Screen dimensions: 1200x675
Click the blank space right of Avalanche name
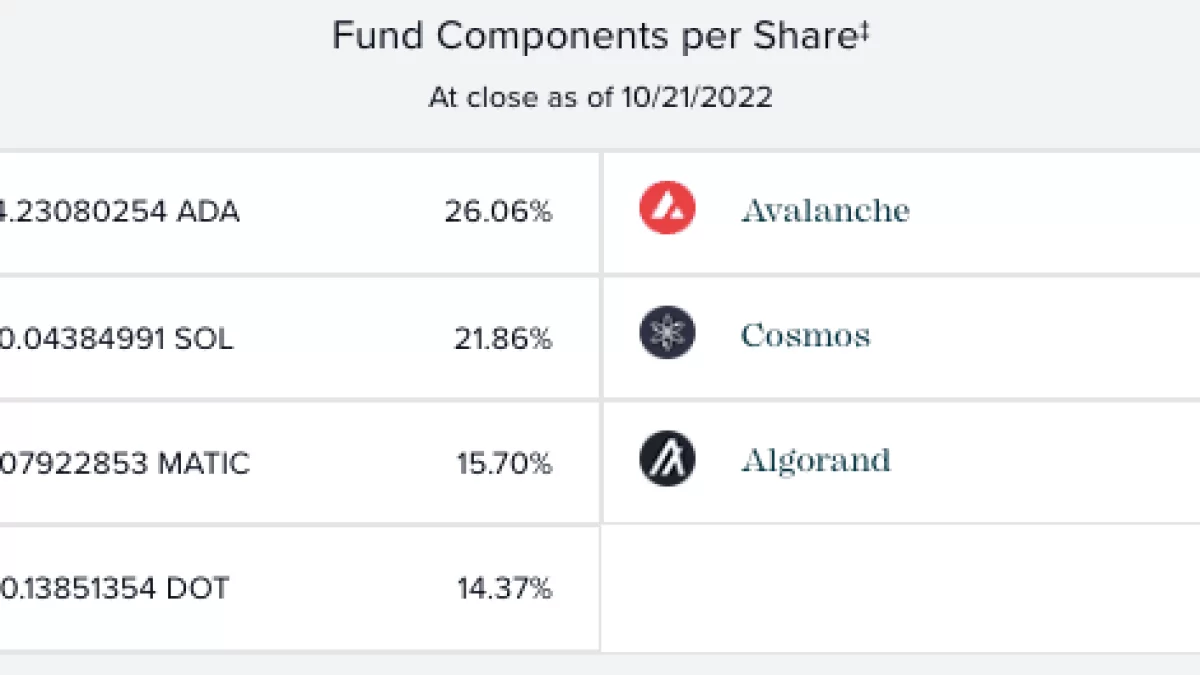click(x=1050, y=211)
